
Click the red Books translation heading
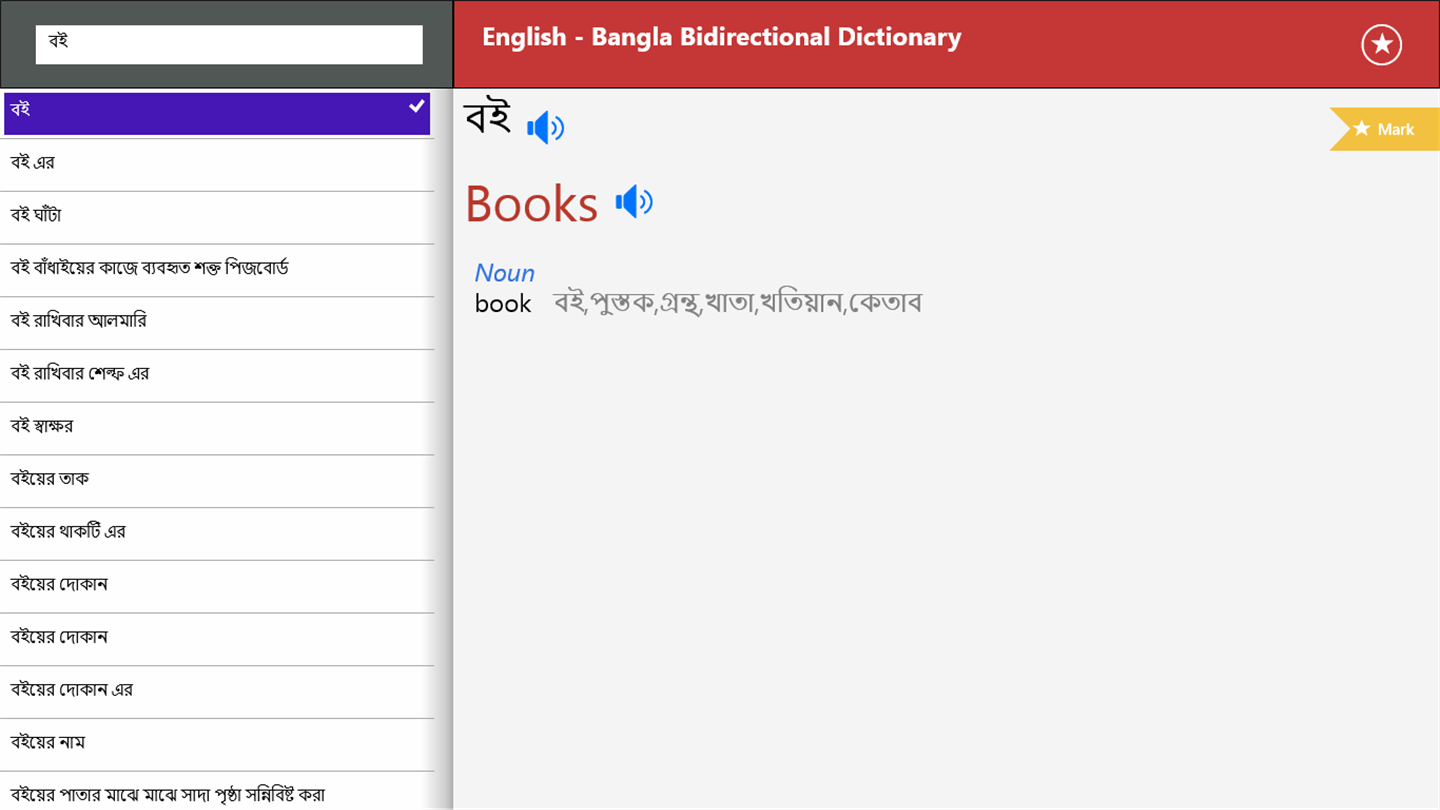click(x=531, y=204)
